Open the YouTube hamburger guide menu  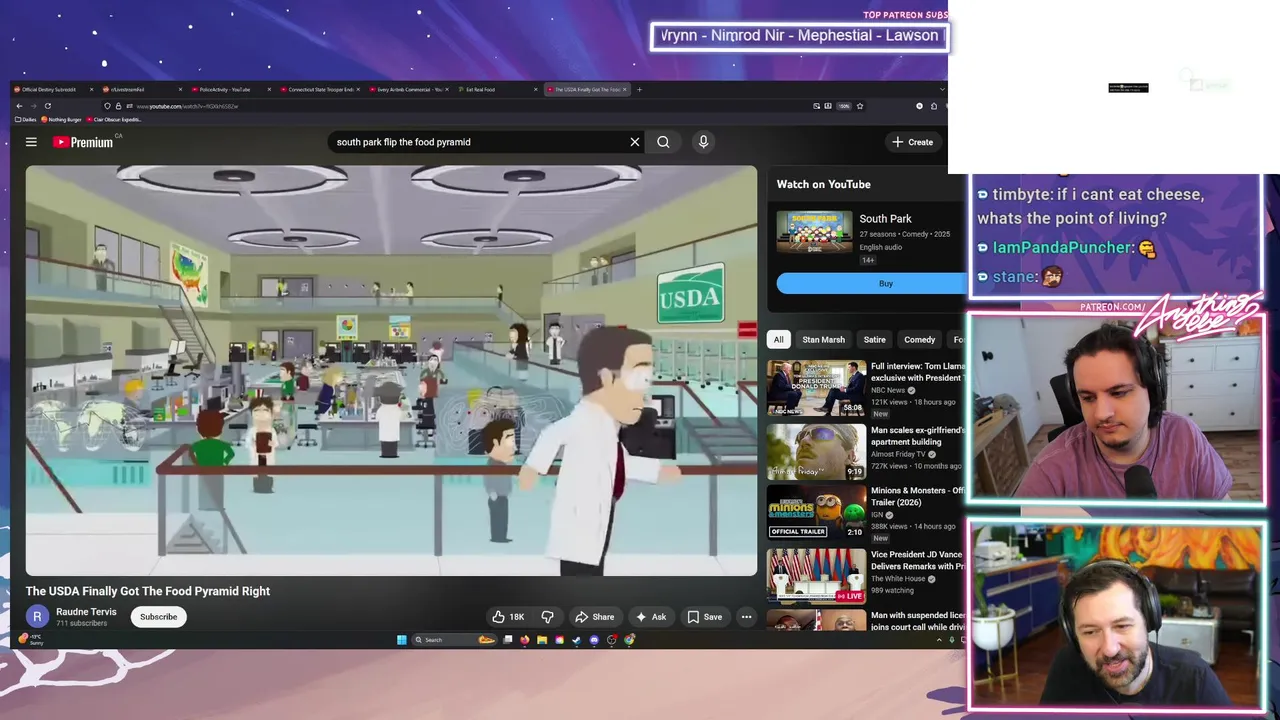(31, 142)
